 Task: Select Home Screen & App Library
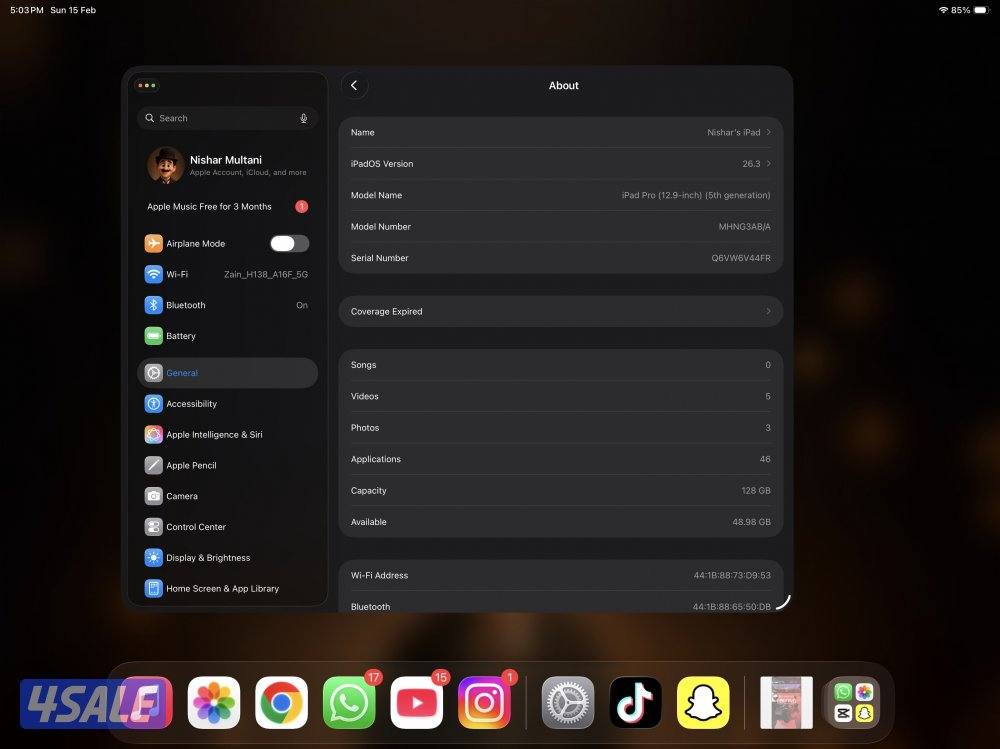coord(227,589)
